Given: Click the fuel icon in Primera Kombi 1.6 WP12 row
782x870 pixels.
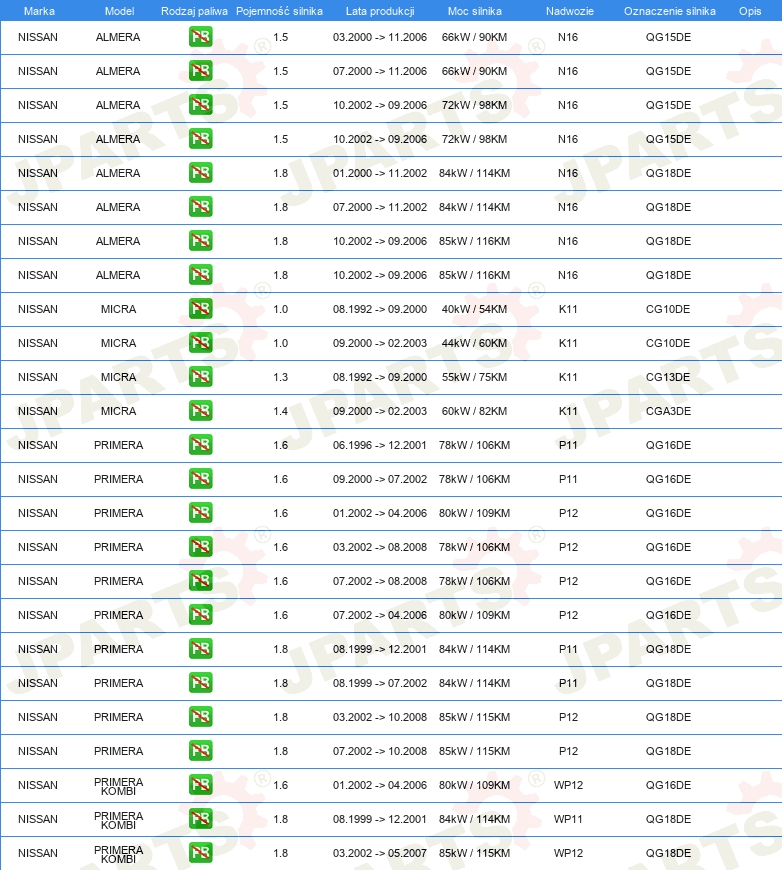Looking at the screenshot, I should 200,785.
